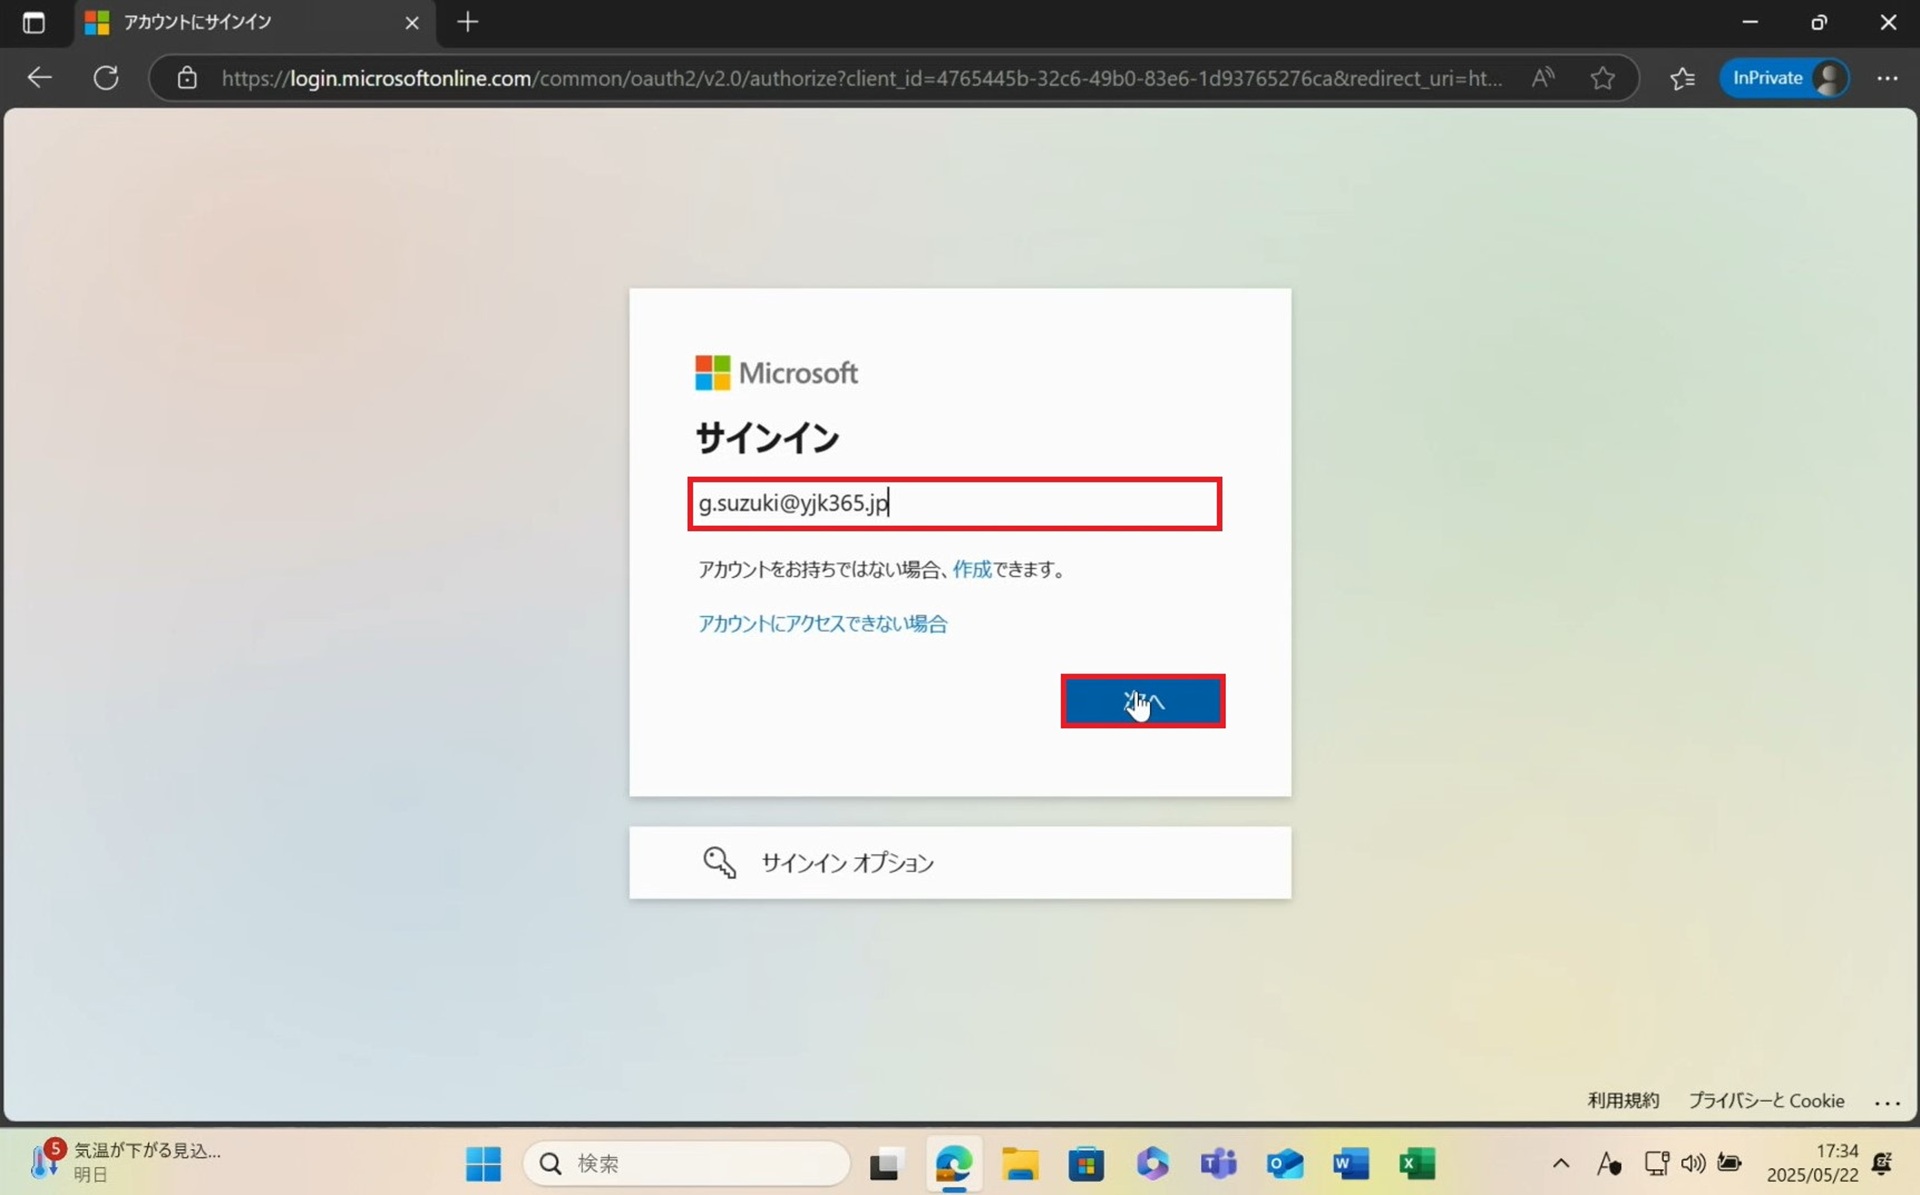Screen dimensions: 1920x1195
Task: Click the address bar URL
Action: (x=860, y=78)
